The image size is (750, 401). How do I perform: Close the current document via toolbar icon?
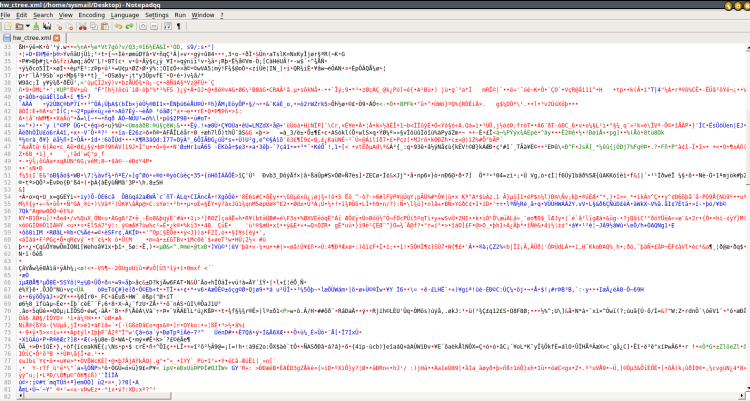pyautogui.click(x=58, y=26)
